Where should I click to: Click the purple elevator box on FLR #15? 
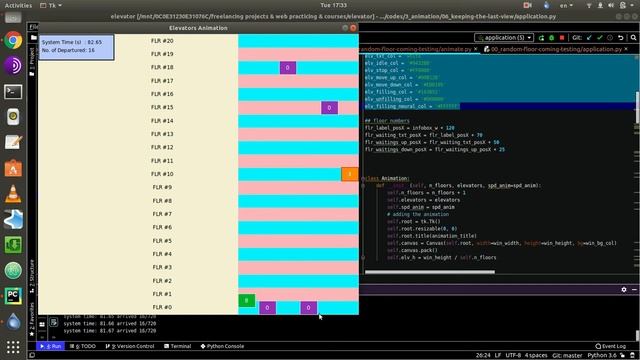tap(329, 108)
